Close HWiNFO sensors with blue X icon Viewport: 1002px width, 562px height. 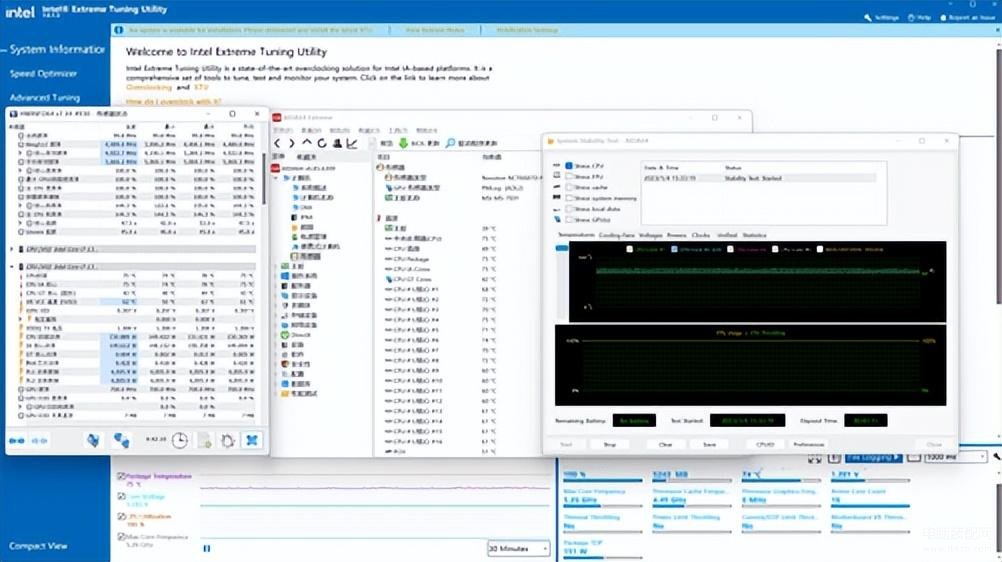pos(252,440)
